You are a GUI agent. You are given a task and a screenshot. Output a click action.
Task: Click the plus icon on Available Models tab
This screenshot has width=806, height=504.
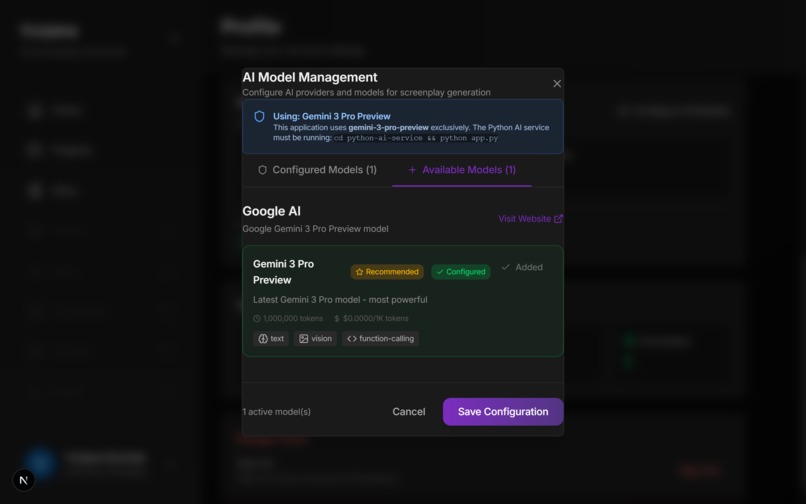pyautogui.click(x=412, y=170)
